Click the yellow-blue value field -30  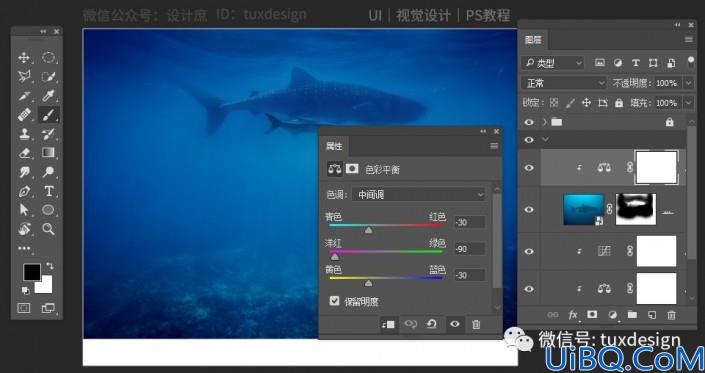469,275
